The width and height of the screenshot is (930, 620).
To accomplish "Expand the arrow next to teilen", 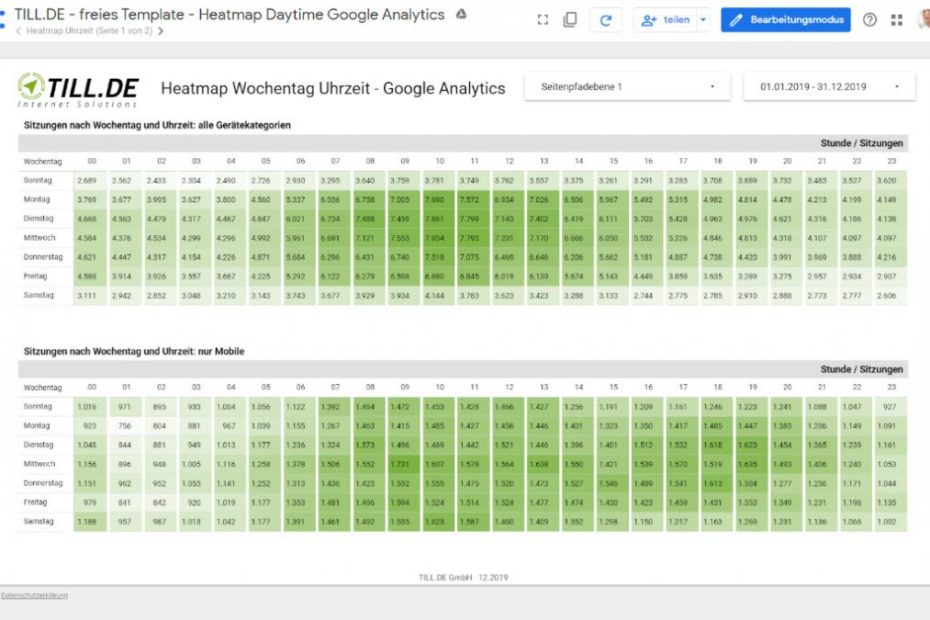I will point(703,20).
